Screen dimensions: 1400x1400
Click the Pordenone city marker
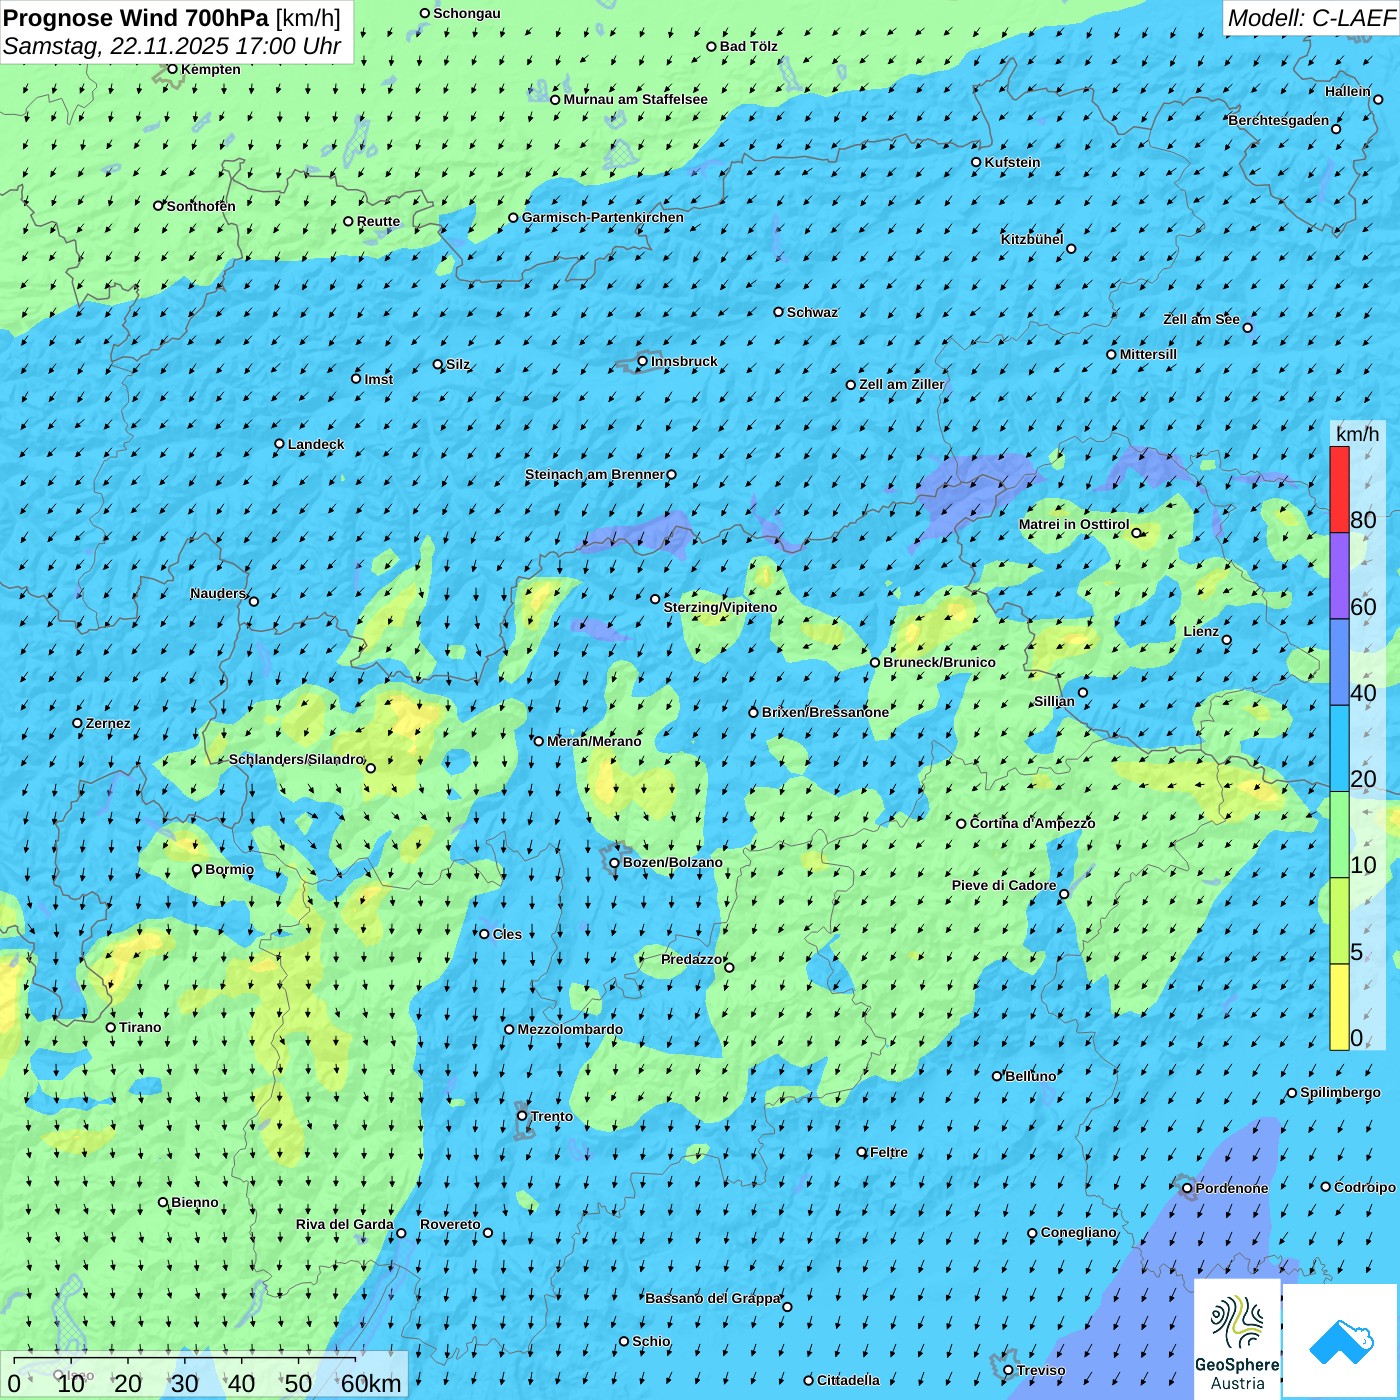(1187, 1189)
